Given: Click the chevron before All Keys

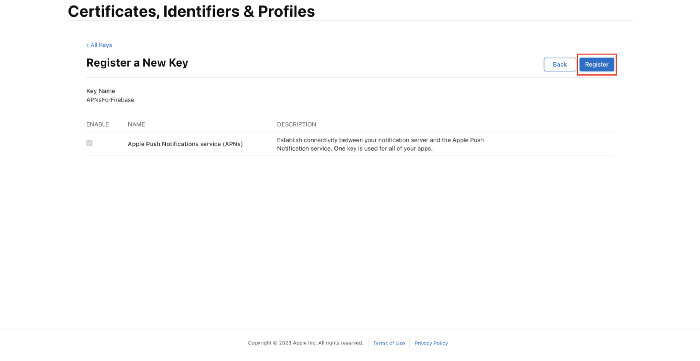Looking at the screenshot, I should tap(88, 45).
